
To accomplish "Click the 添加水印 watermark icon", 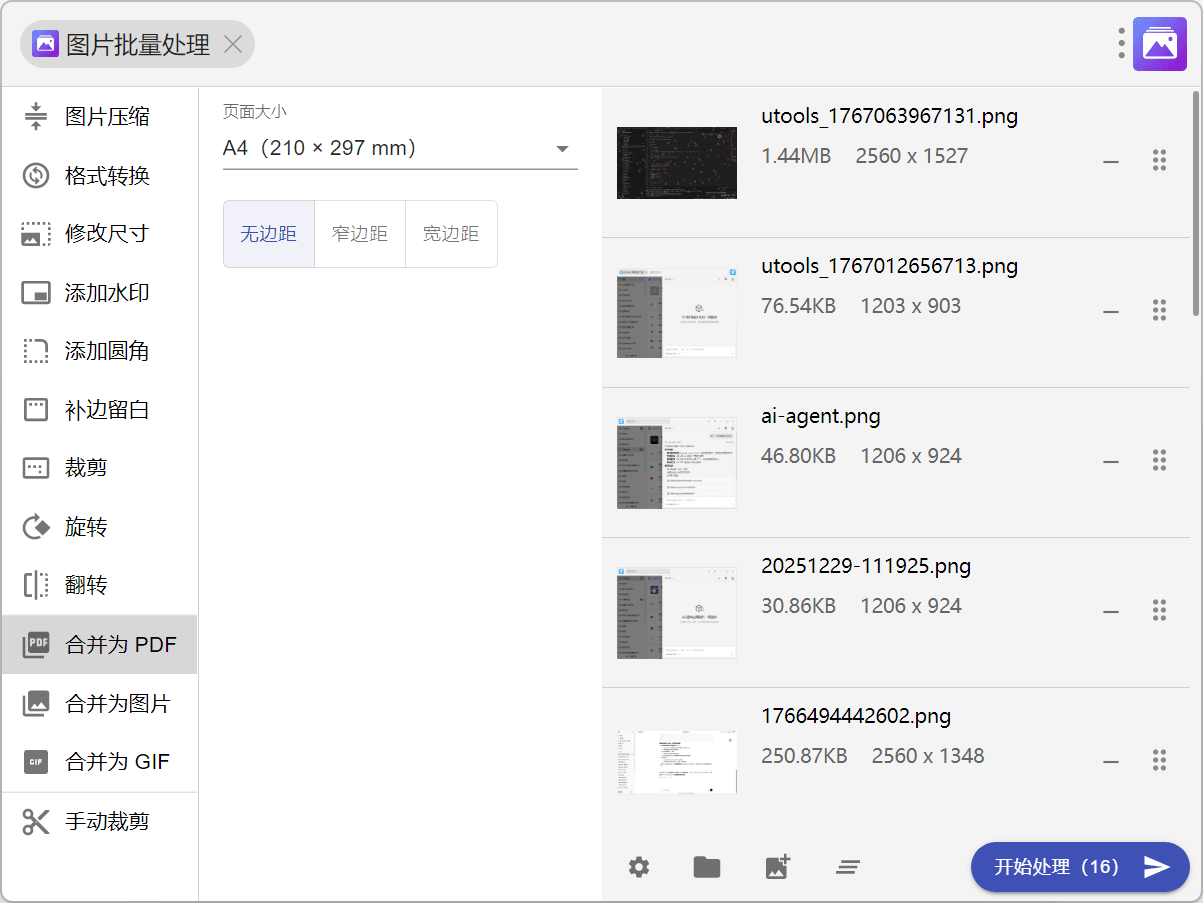I will pos(36,293).
